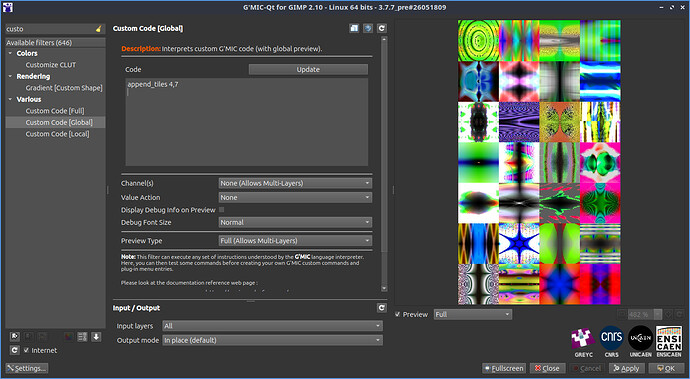This screenshot has height=379, width=690.
Task: Collapse the Various filter category
Action: coord(11,99)
